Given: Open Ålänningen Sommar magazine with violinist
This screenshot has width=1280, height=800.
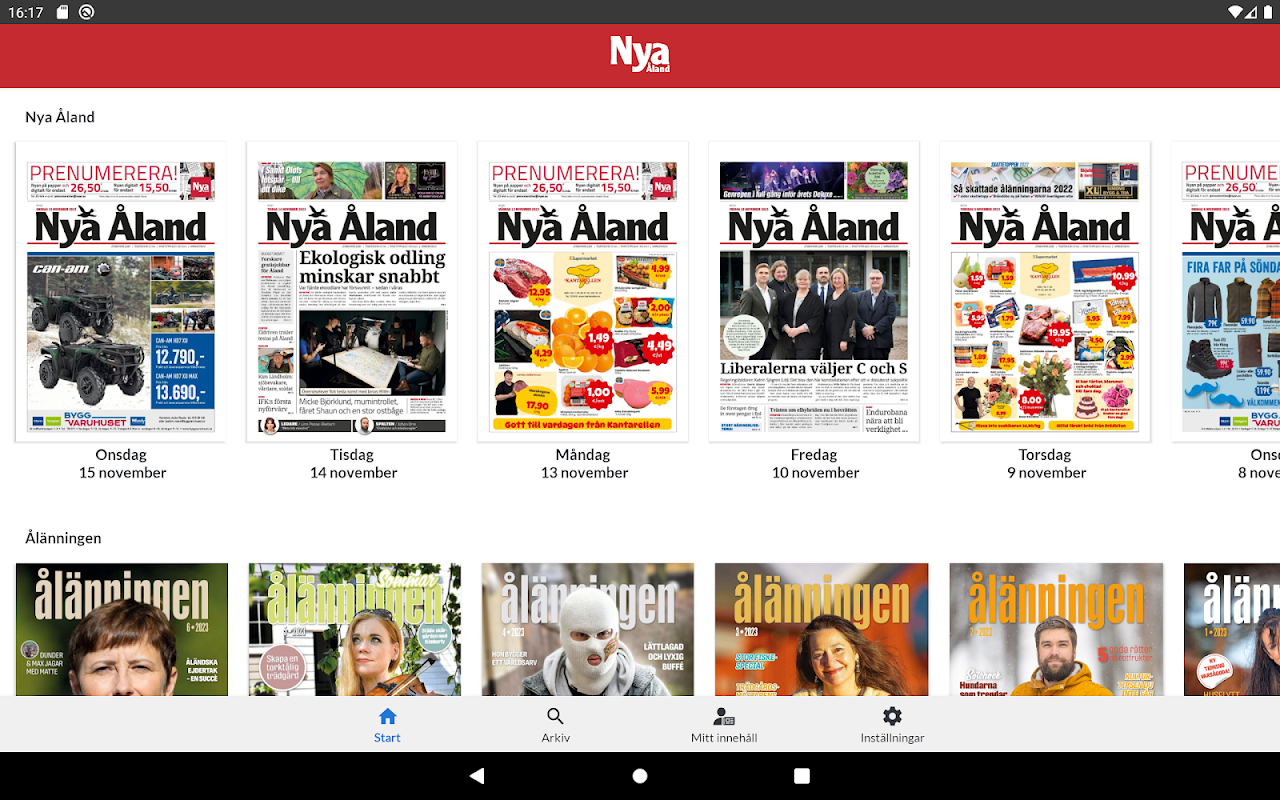Looking at the screenshot, I should (x=355, y=629).
